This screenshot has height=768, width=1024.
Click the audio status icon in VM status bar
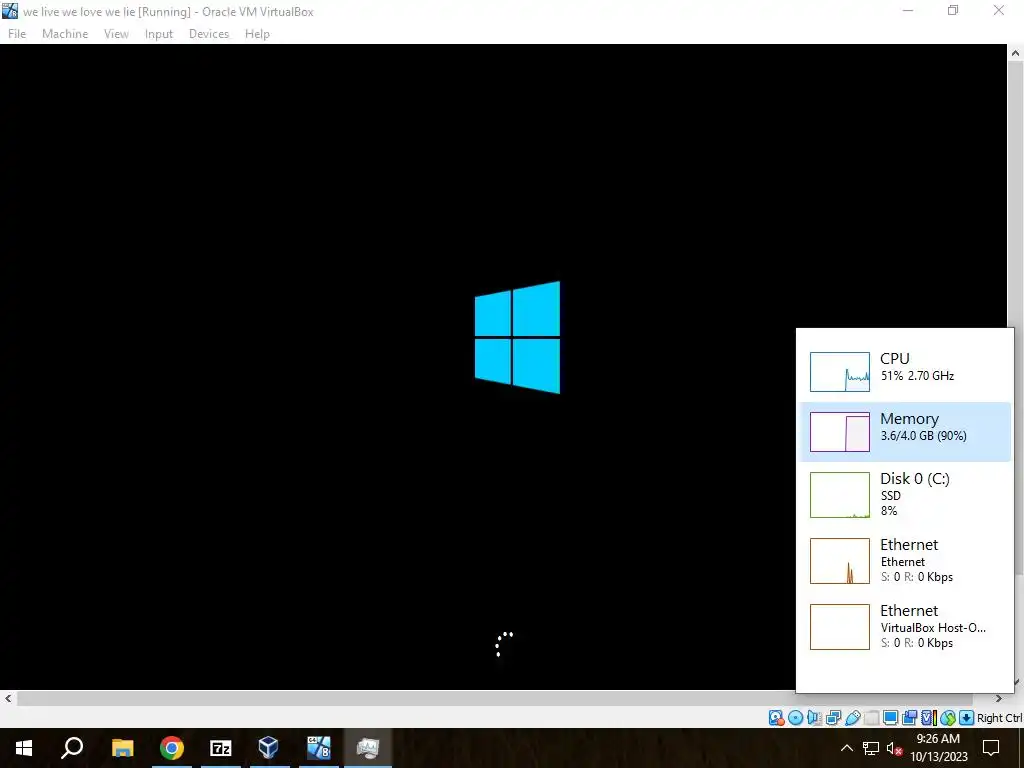(814, 718)
